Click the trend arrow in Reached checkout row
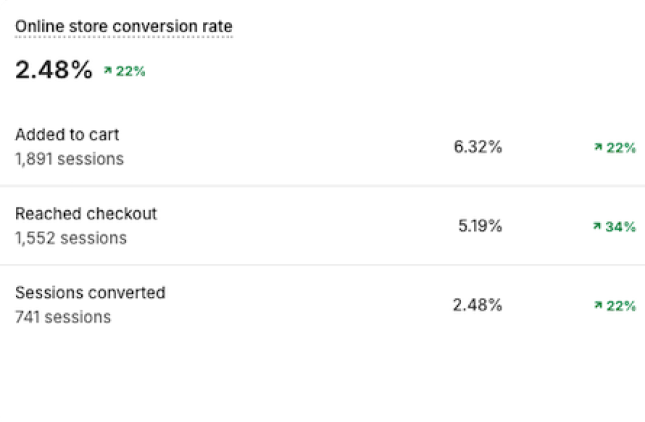The height and width of the screenshot is (422, 645). click(x=597, y=227)
